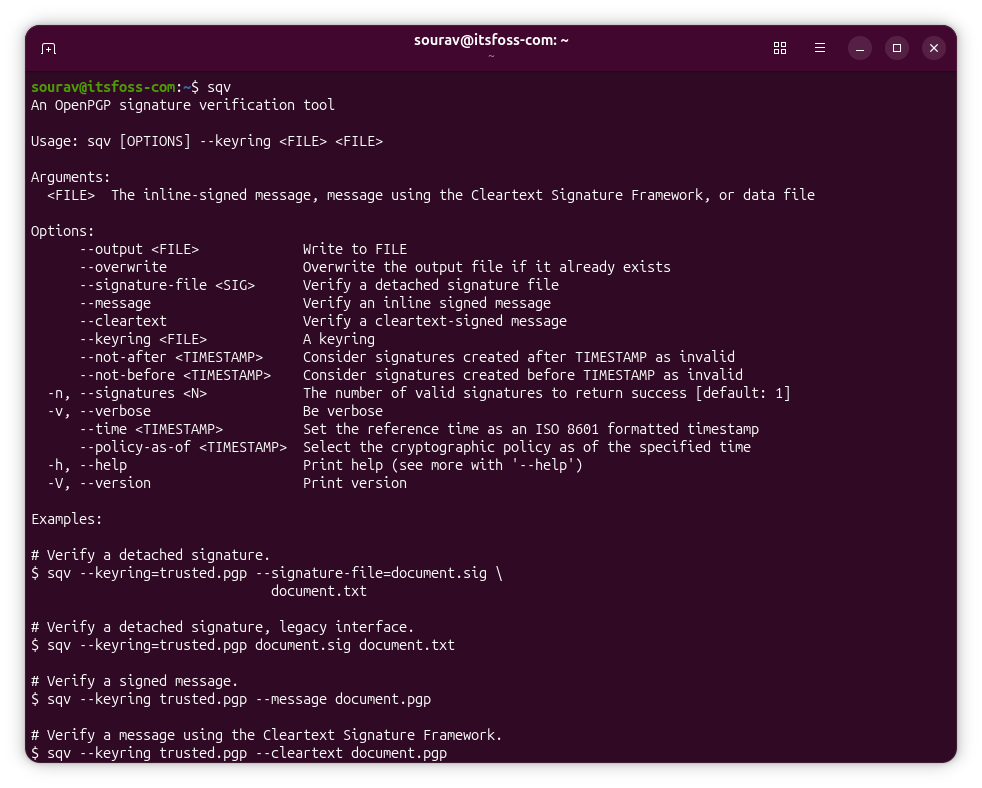Viewport: 982px width, 788px height.
Task: Click '# Verify a detached signature, legacy interface.'
Action: (x=222, y=627)
